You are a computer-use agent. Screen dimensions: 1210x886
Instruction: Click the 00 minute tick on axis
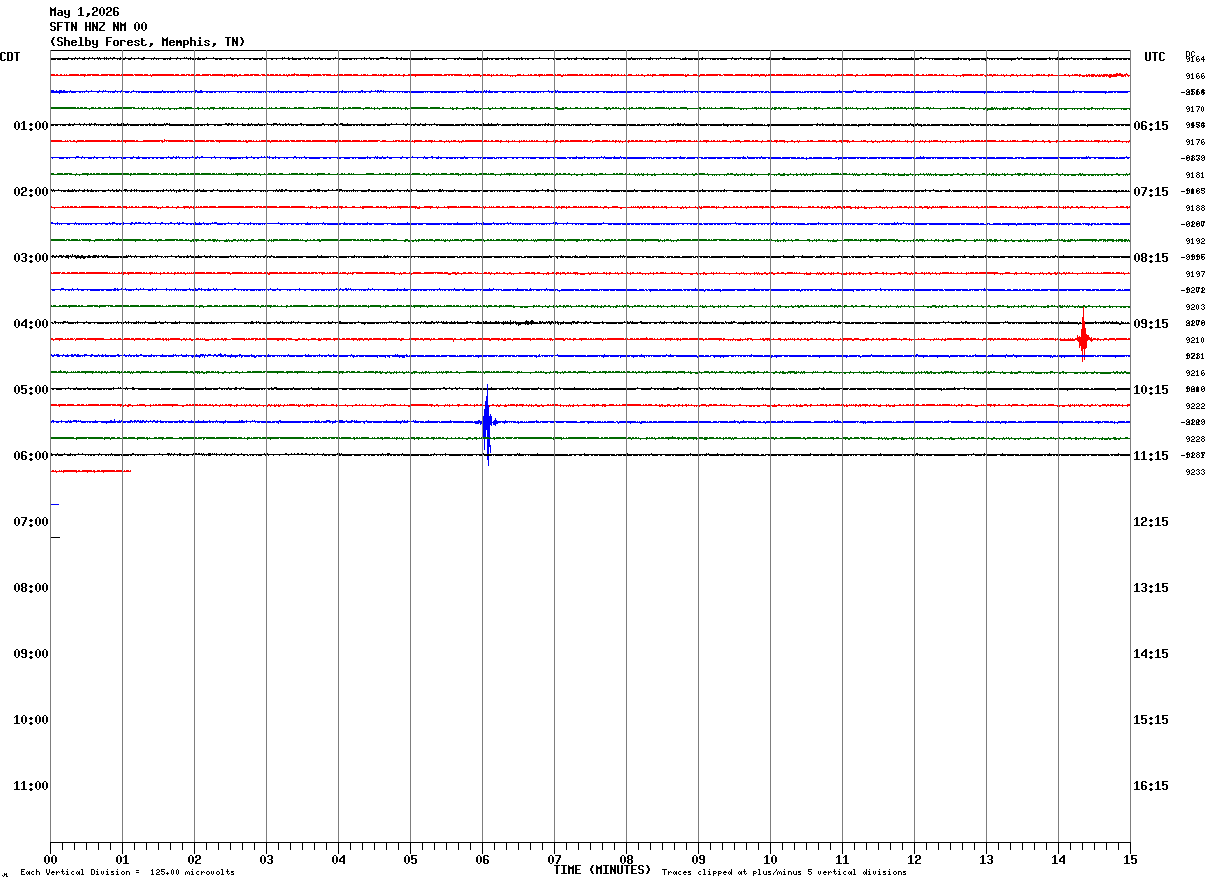tap(50, 859)
